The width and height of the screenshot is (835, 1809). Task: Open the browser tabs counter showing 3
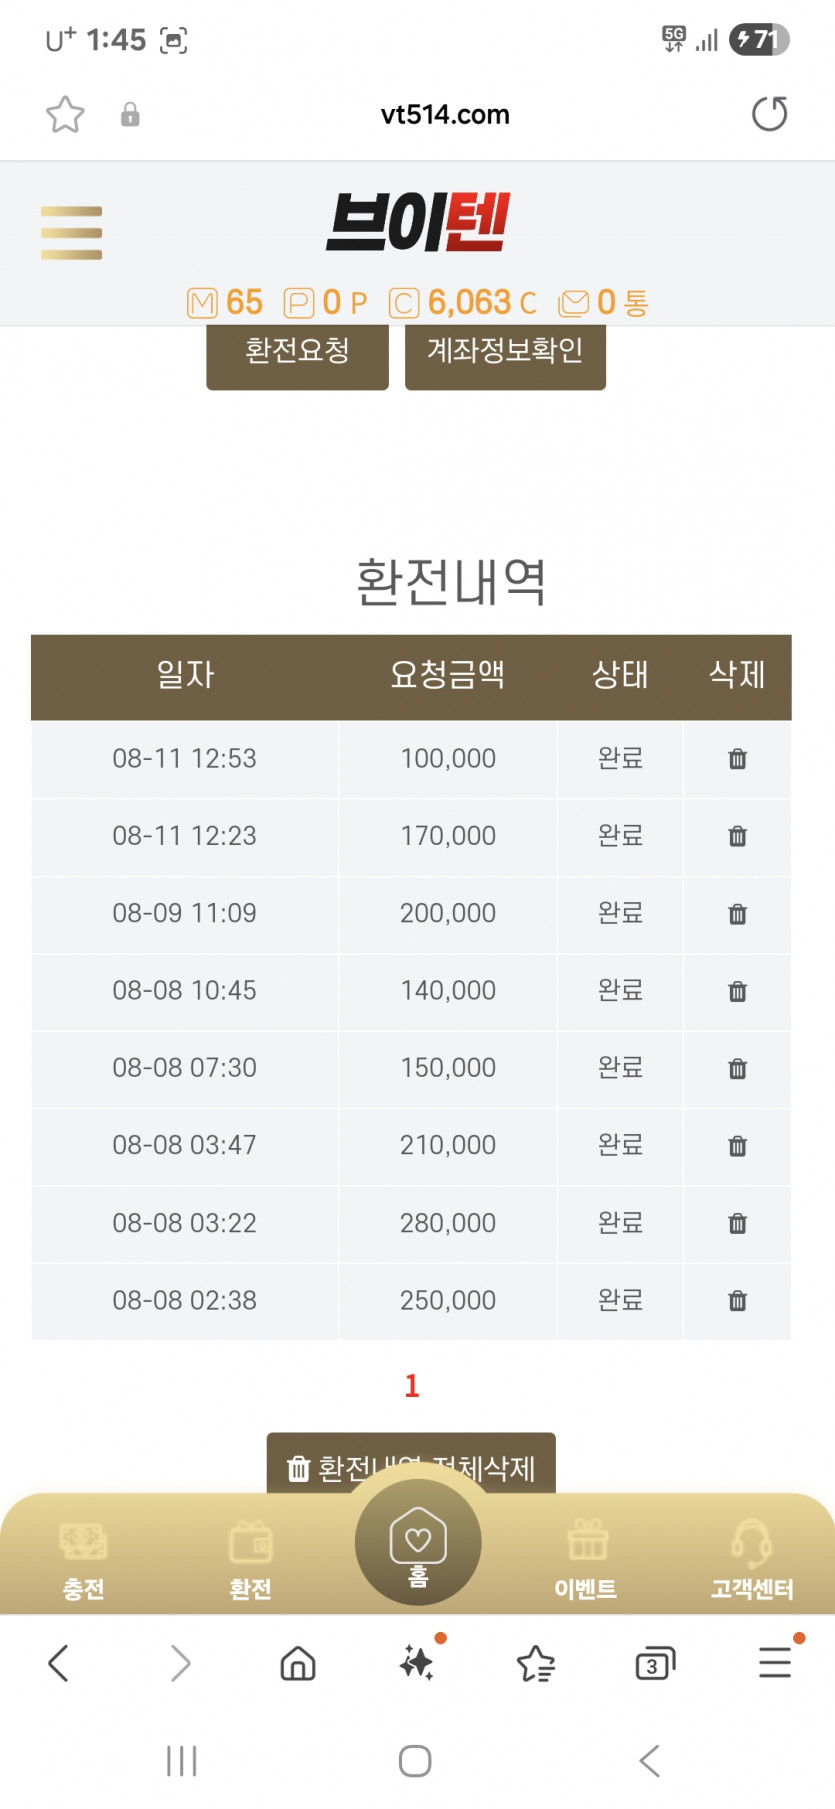pyautogui.click(x=654, y=1664)
